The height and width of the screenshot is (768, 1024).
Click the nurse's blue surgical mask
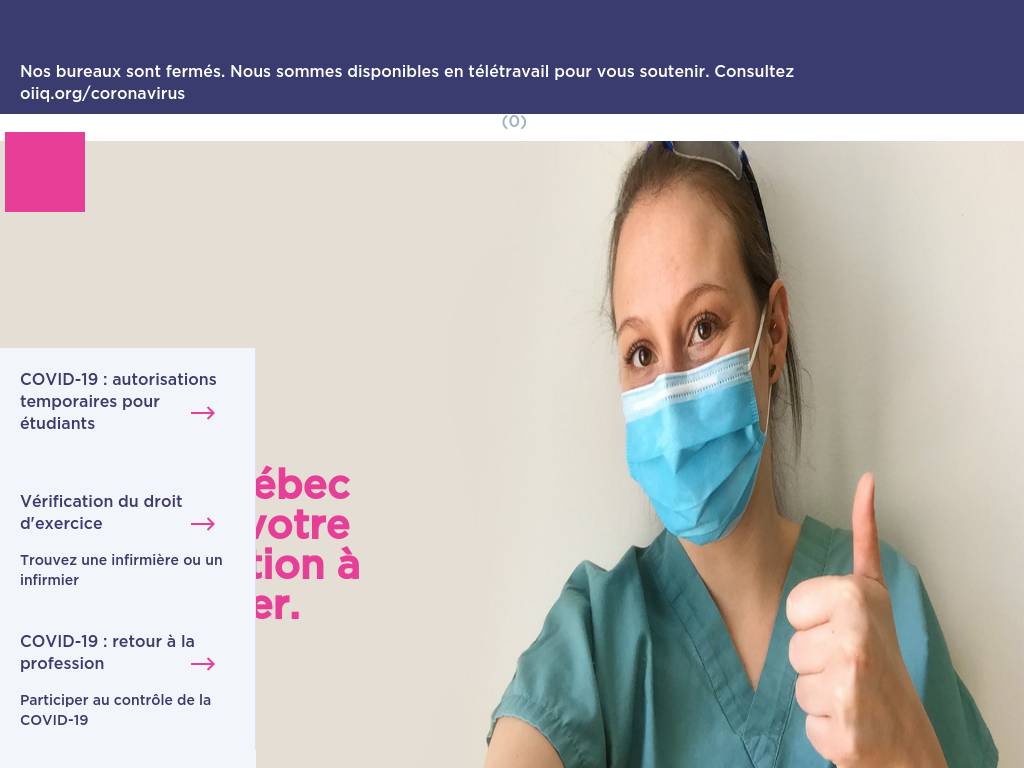tap(694, 444)
